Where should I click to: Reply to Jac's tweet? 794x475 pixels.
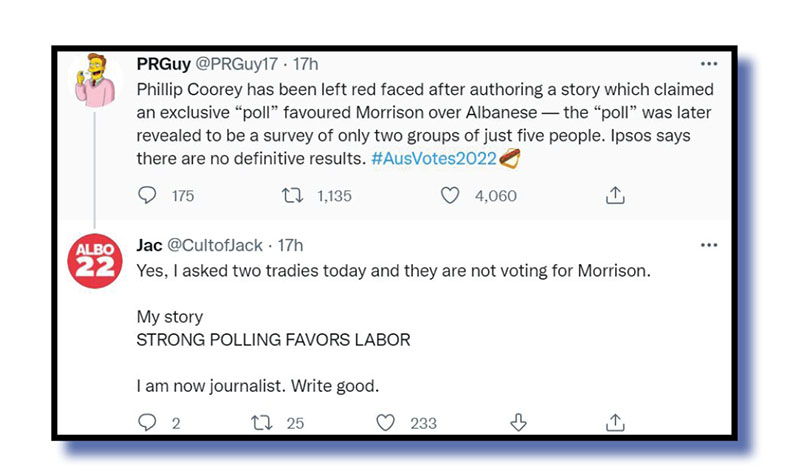click(x=147, y=423)
